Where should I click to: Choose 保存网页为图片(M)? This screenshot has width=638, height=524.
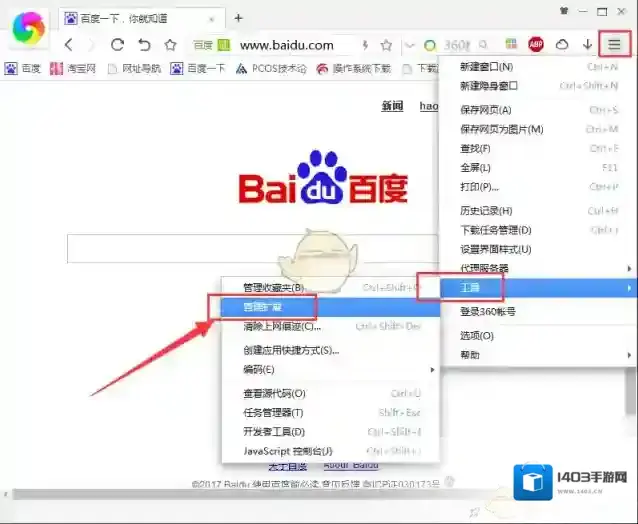(x=538, y=129)
